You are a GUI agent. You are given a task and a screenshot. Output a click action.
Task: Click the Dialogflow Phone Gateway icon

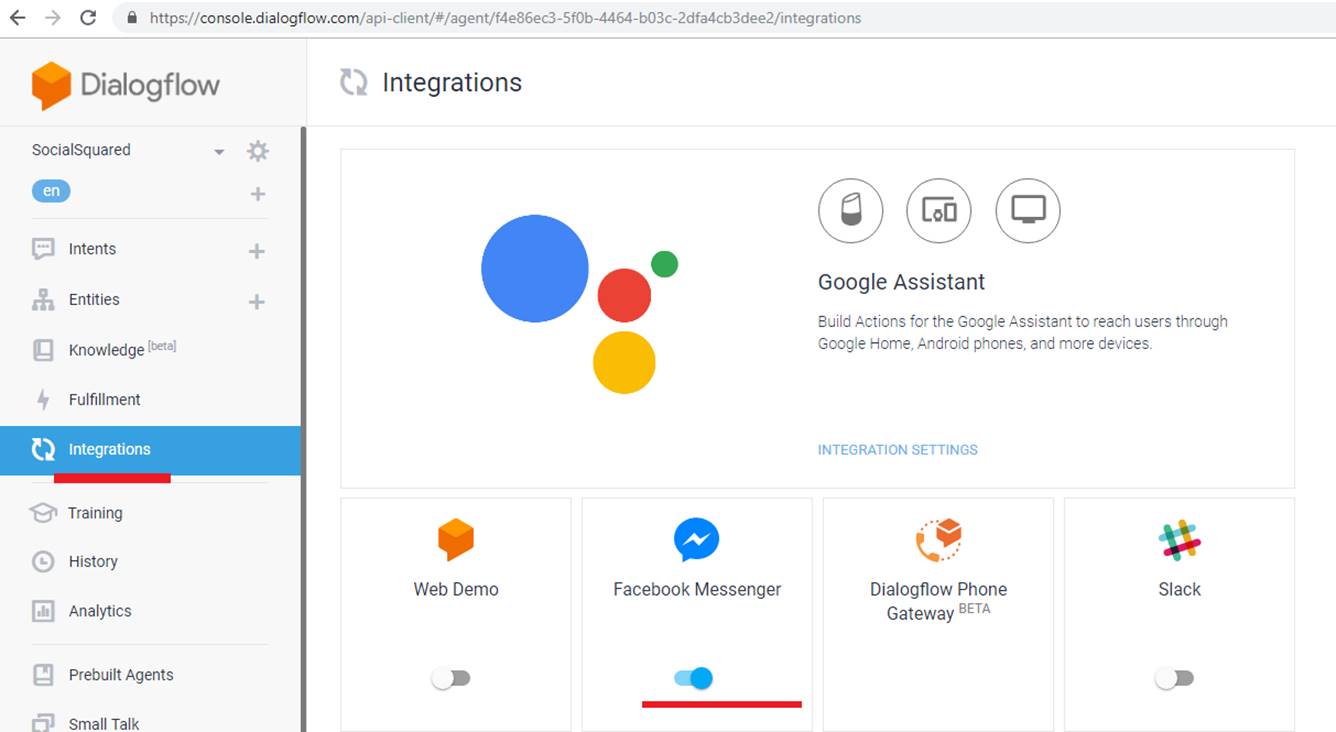[x=938, y=540]
